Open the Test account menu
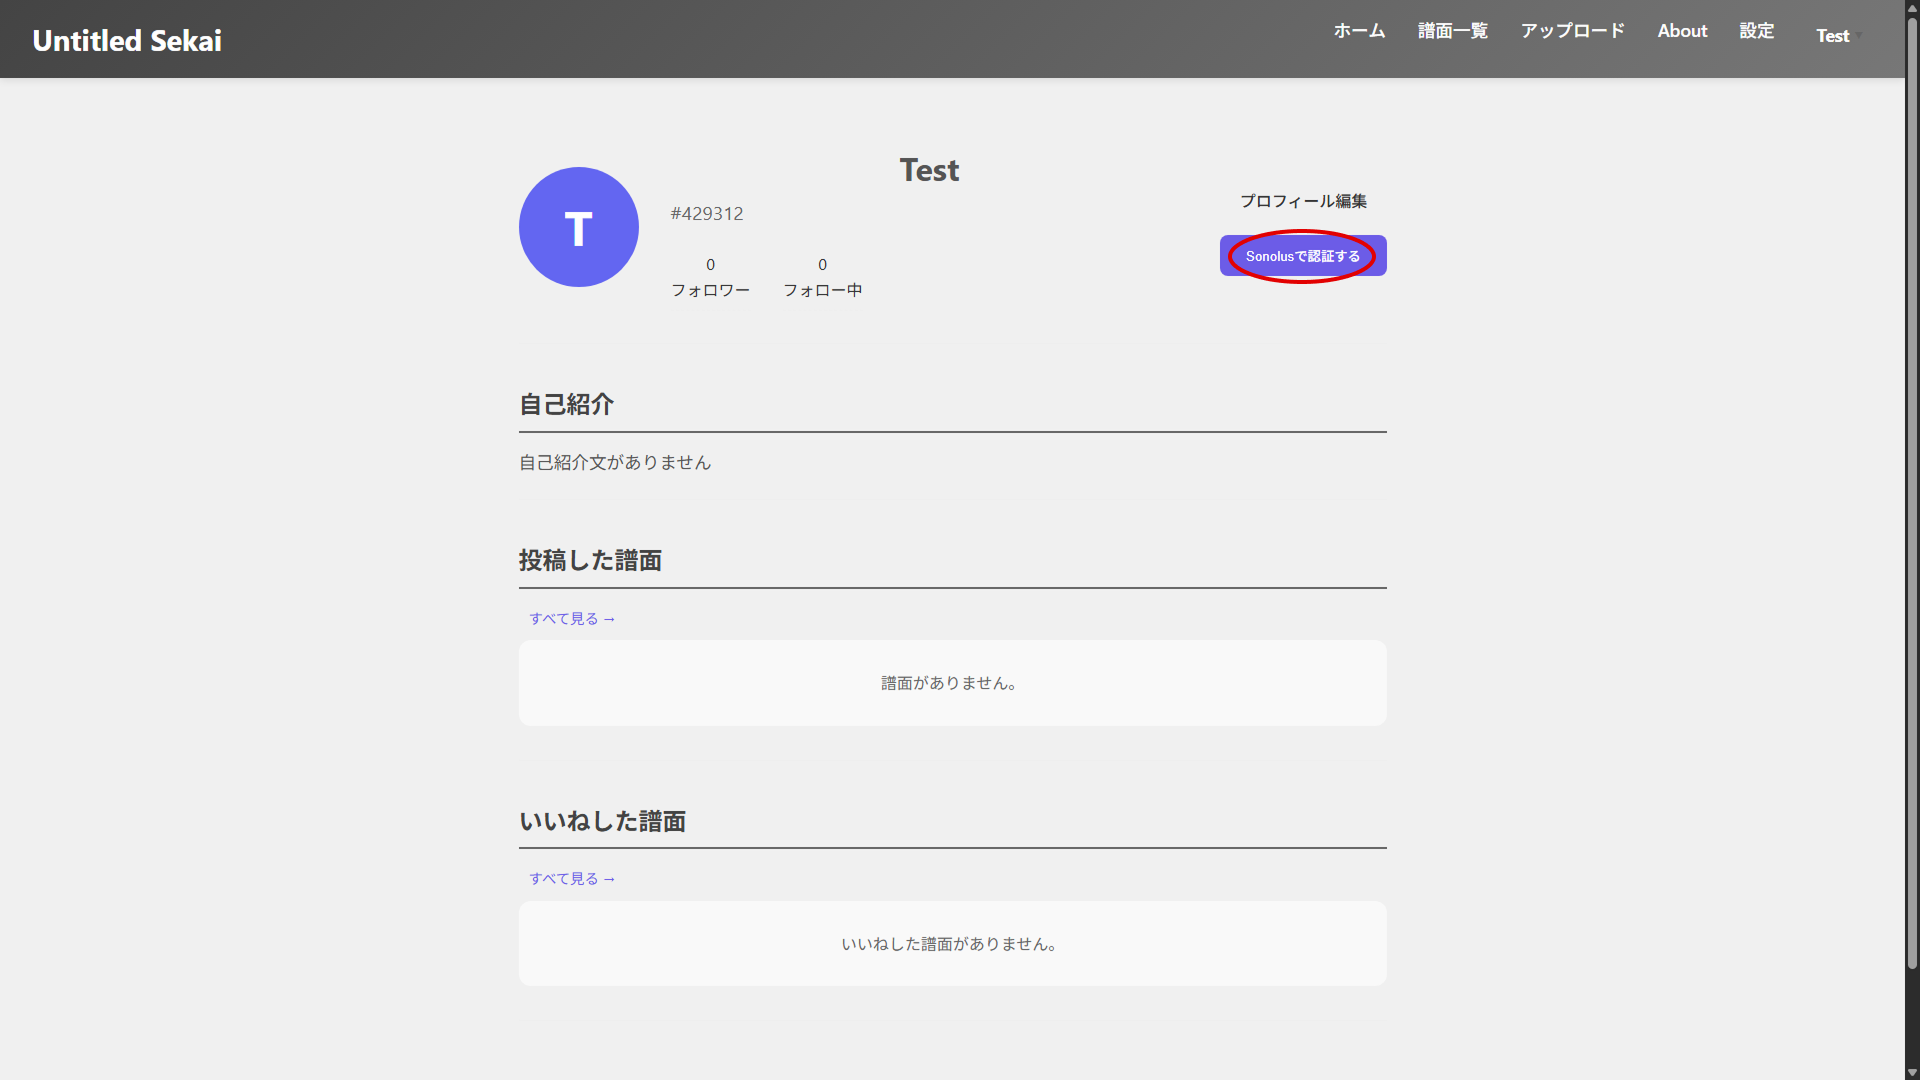 (1832, 36)
